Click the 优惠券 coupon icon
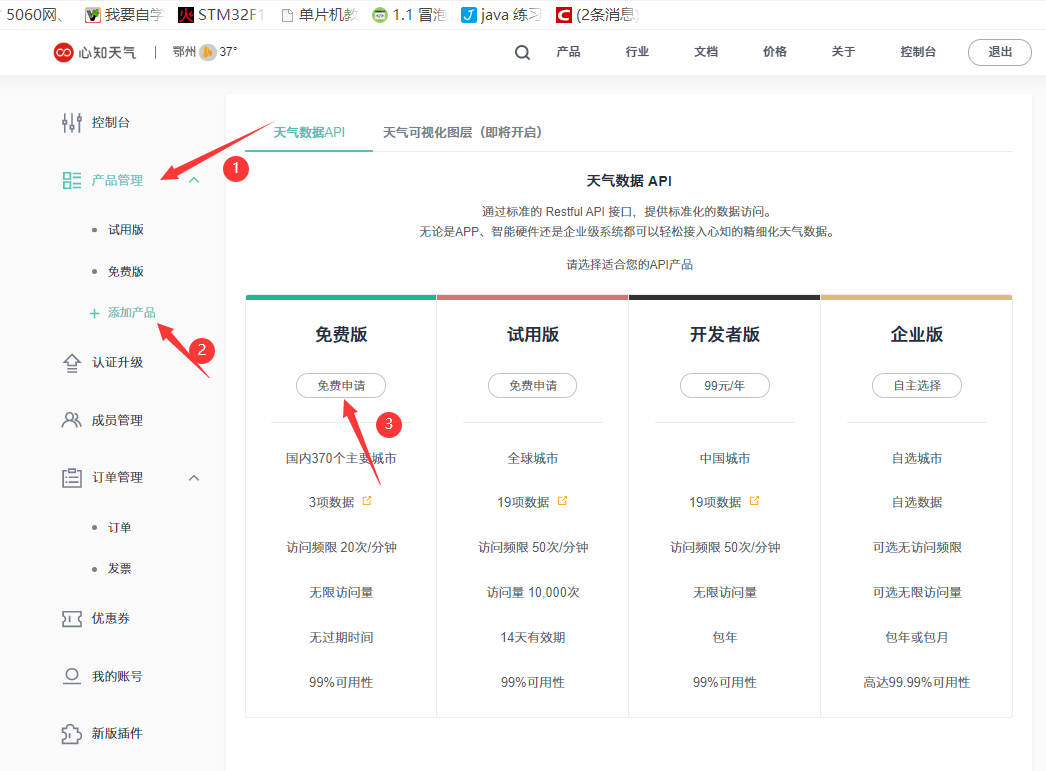The image size is (1046, 771). [x=71, y=618]
